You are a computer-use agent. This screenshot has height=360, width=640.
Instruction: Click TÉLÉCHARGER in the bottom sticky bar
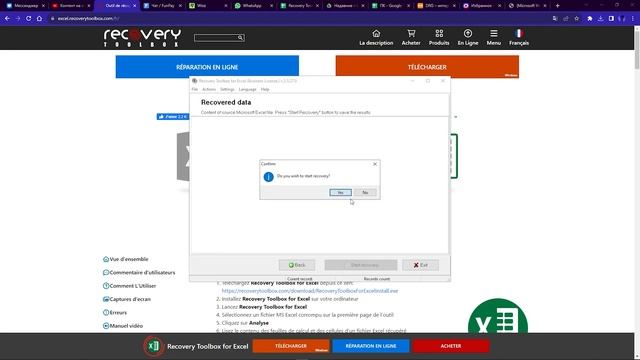[291, 346]
